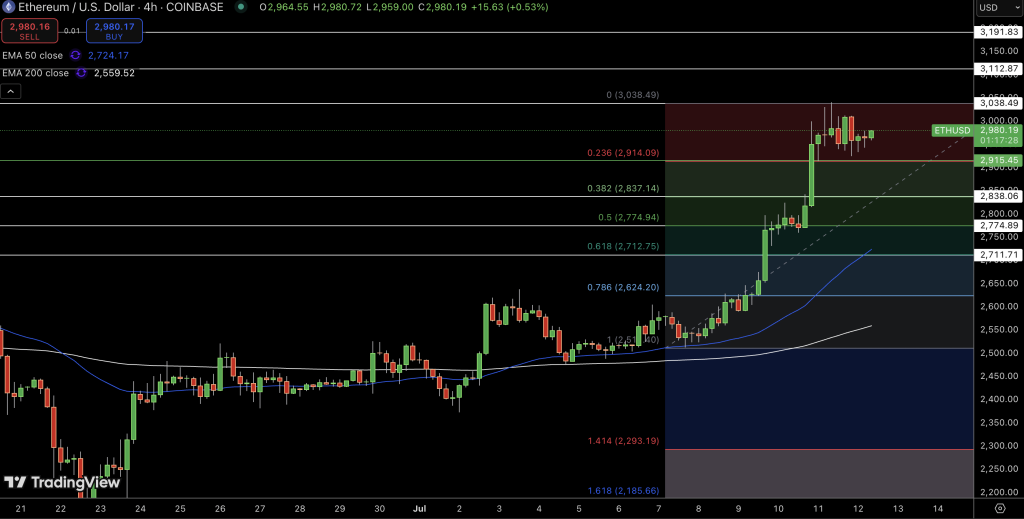Click the Jul date on time axis

click(x=419, y=508)
